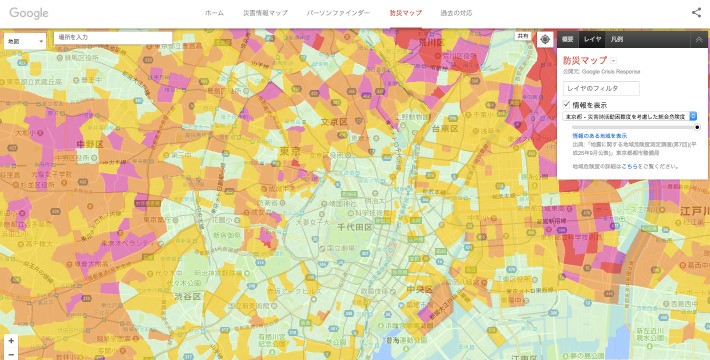
Task: Click the layer opacity slider handle
Action: 697,127
